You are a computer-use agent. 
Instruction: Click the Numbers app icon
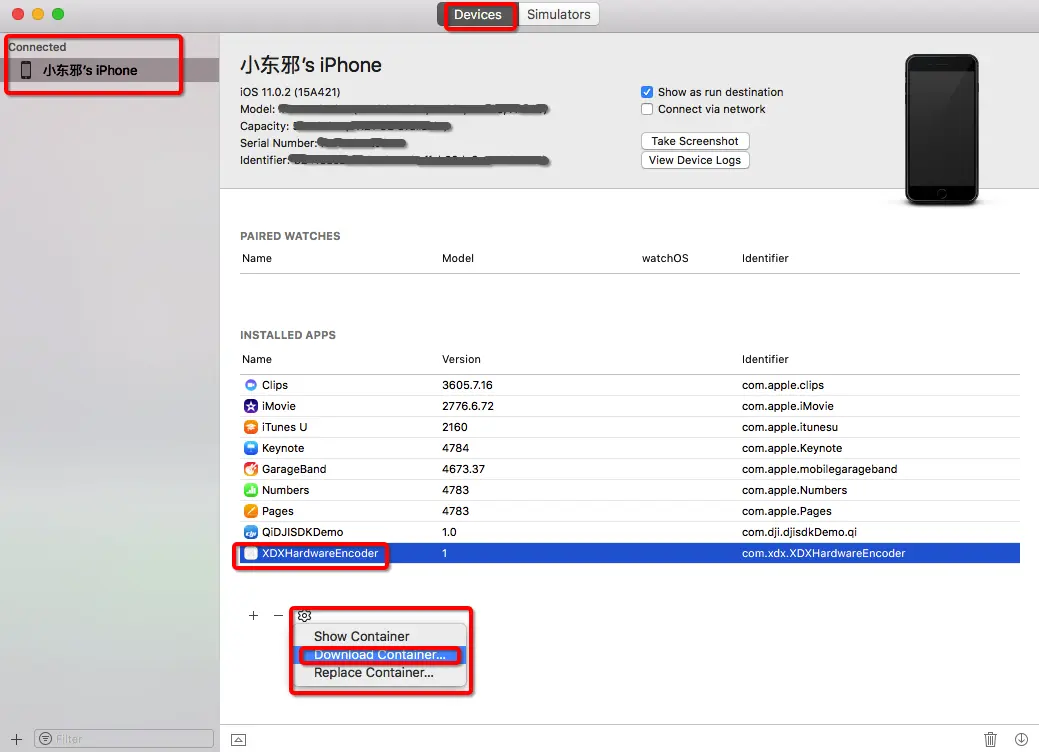point(250,490)
